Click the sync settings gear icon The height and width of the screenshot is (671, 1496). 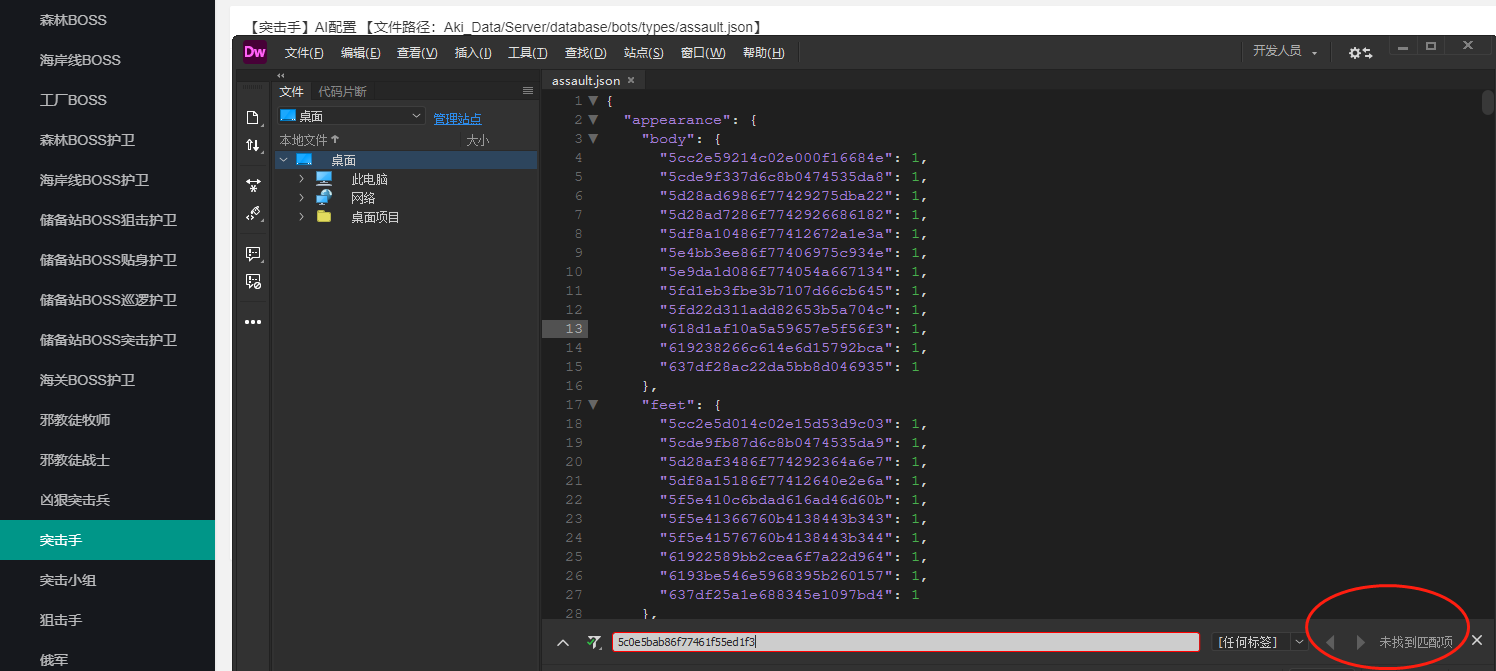point(1360,53)
